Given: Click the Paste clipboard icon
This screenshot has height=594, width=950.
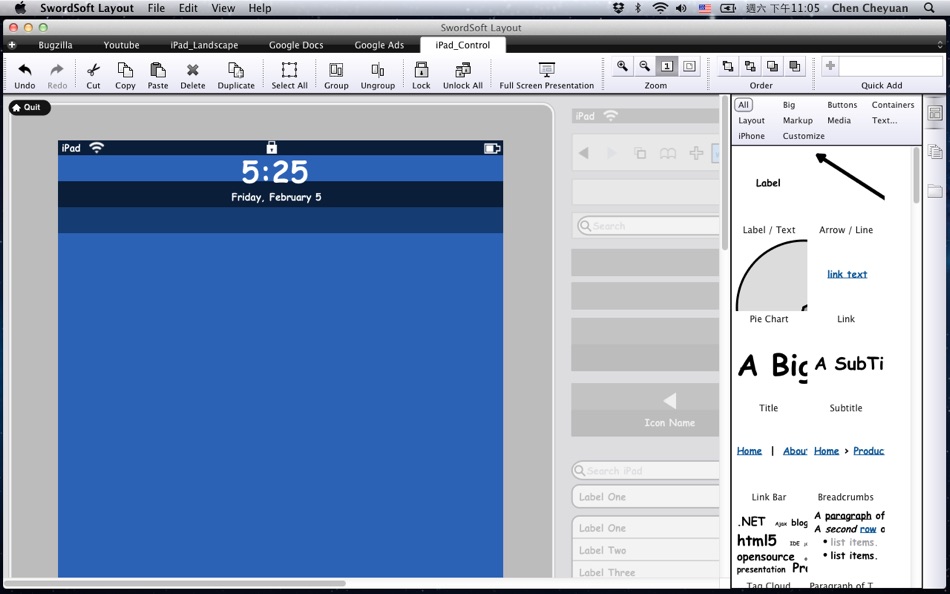Looking at the screenshot, I should coord(158,70).
